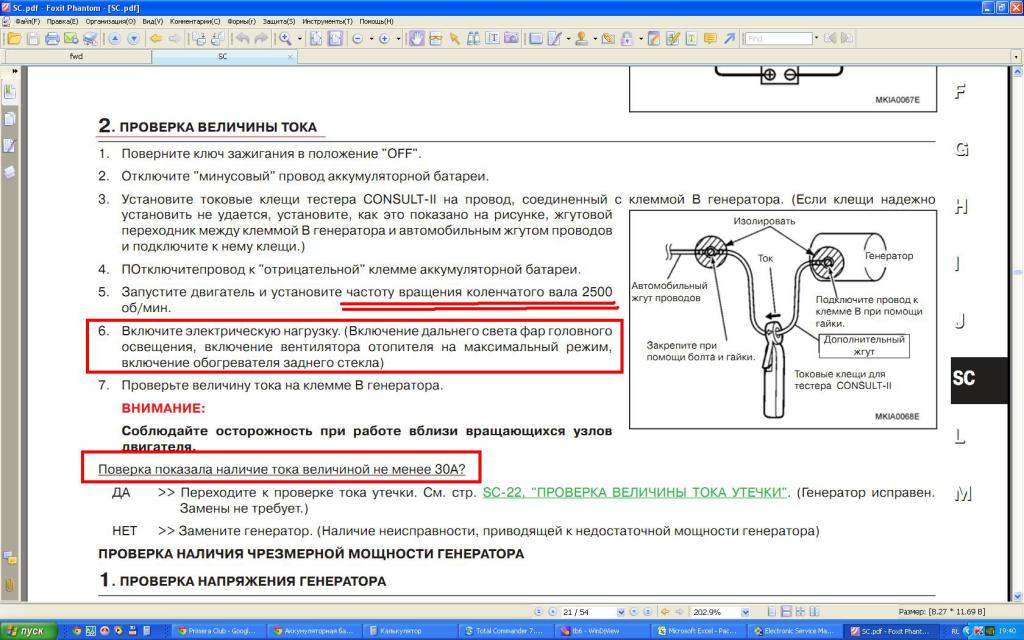Click the stamp tool icon
Viewport: 1024px width, 640px height.
(581, 39)
